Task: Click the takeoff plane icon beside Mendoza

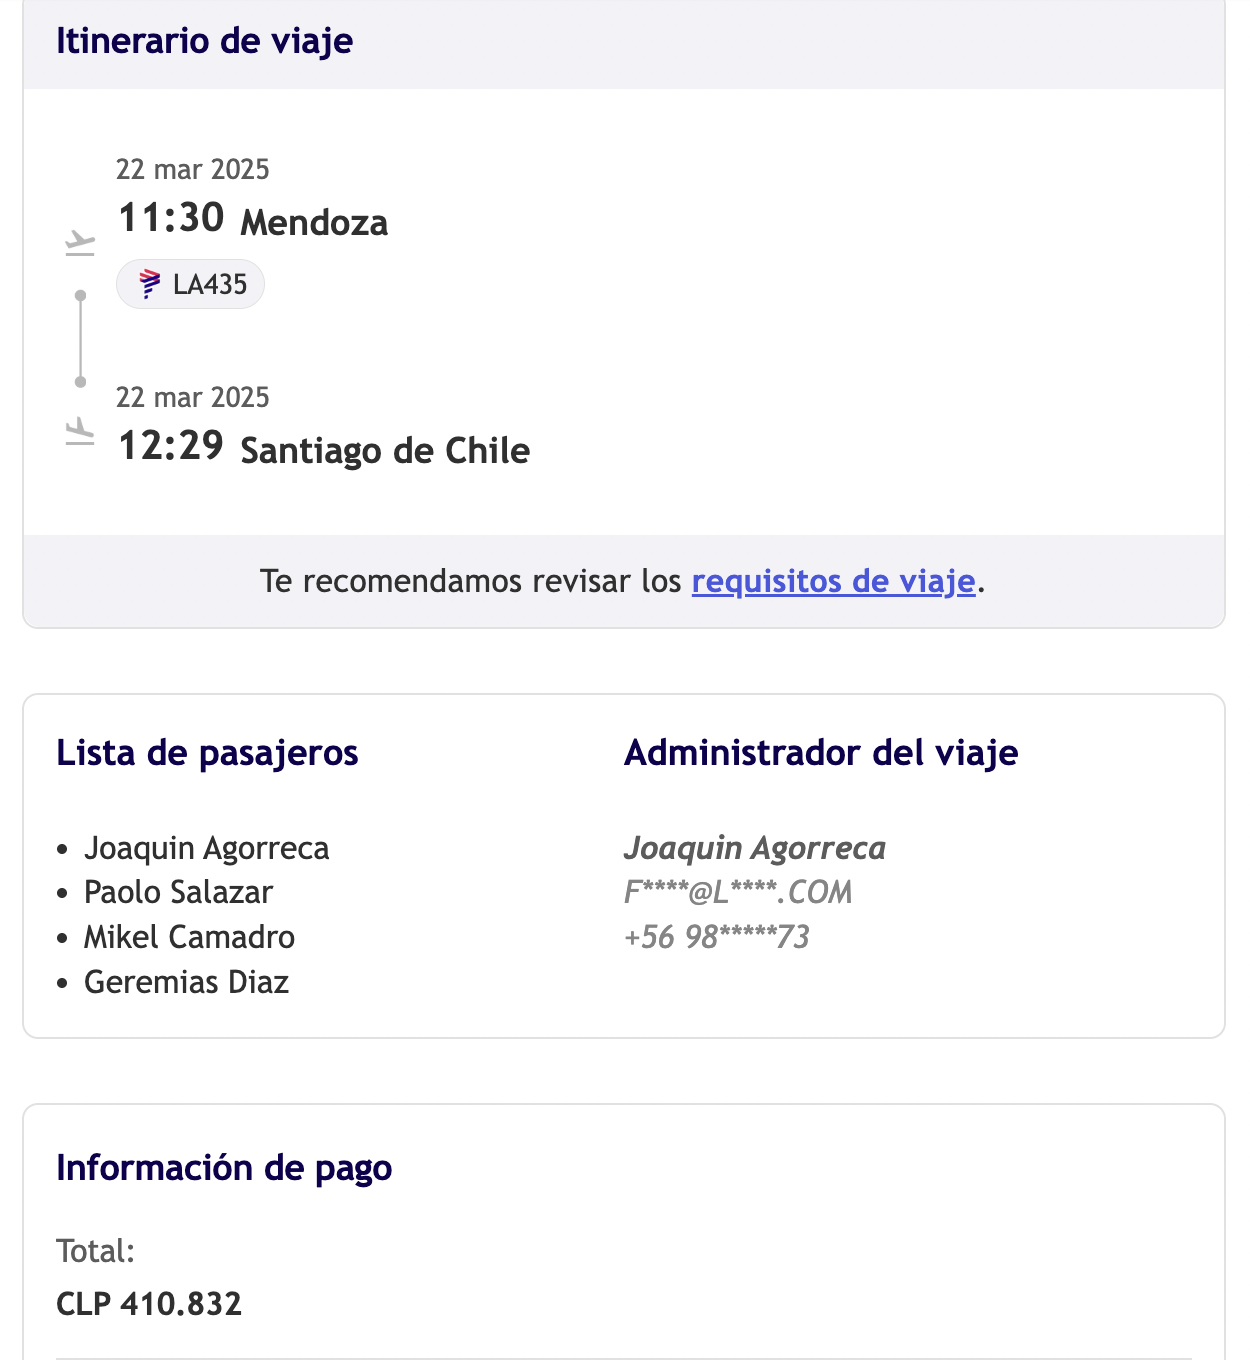Action: [80, 243]
